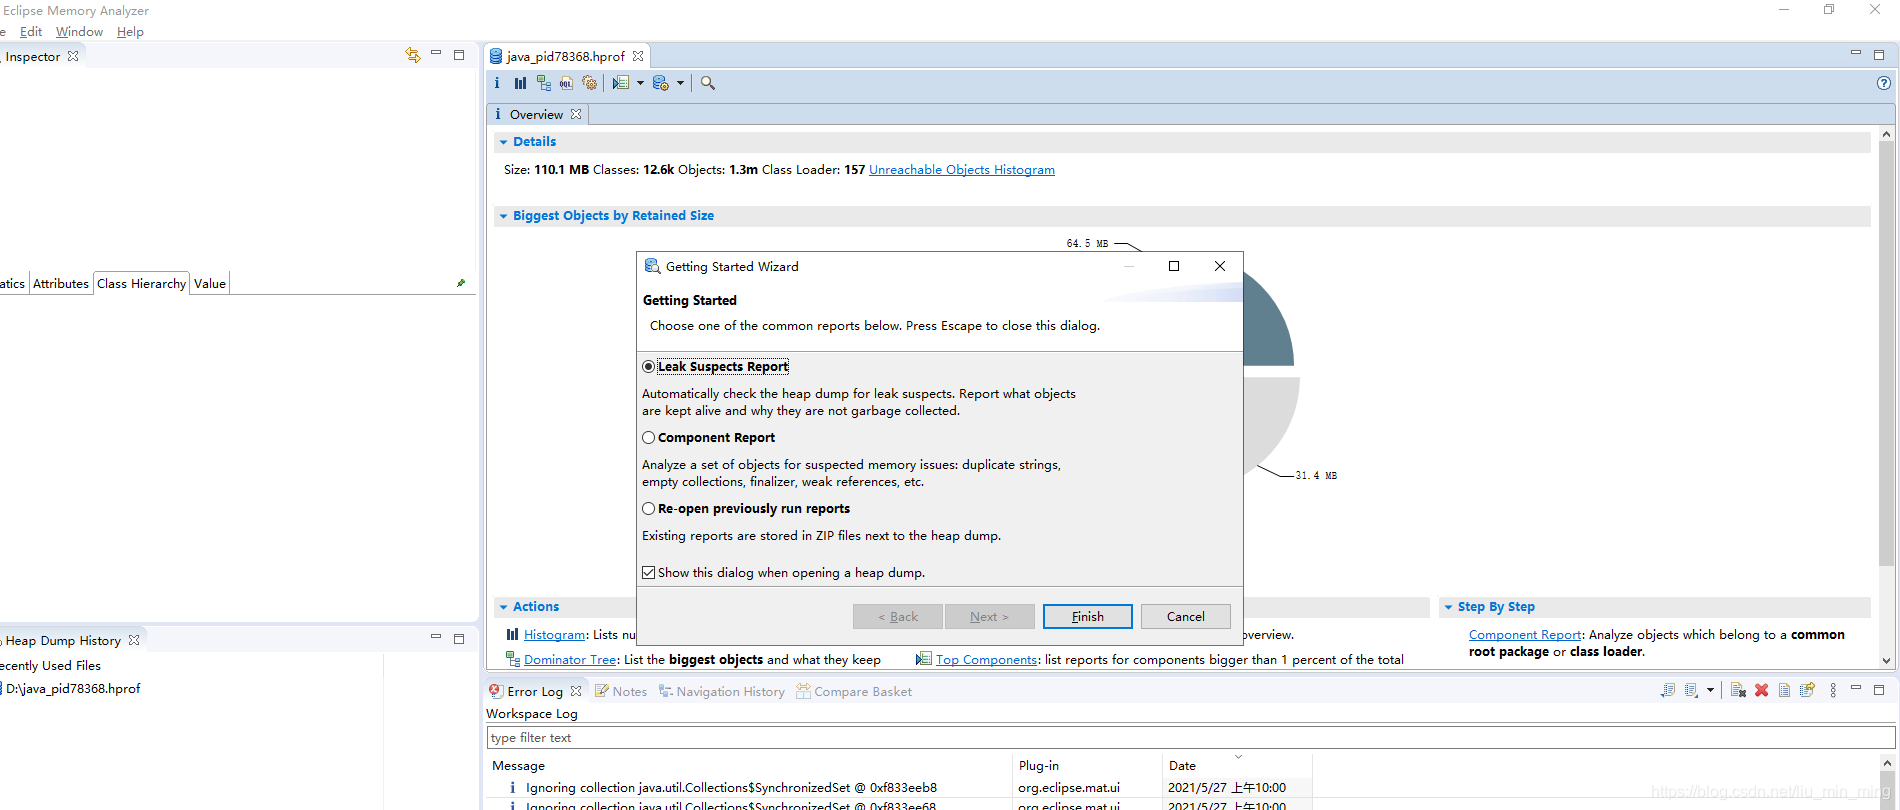Click the Link with Snapshot icon in Inspector
The height and width of the screenshot is (810, 1900).
[413, 55]
